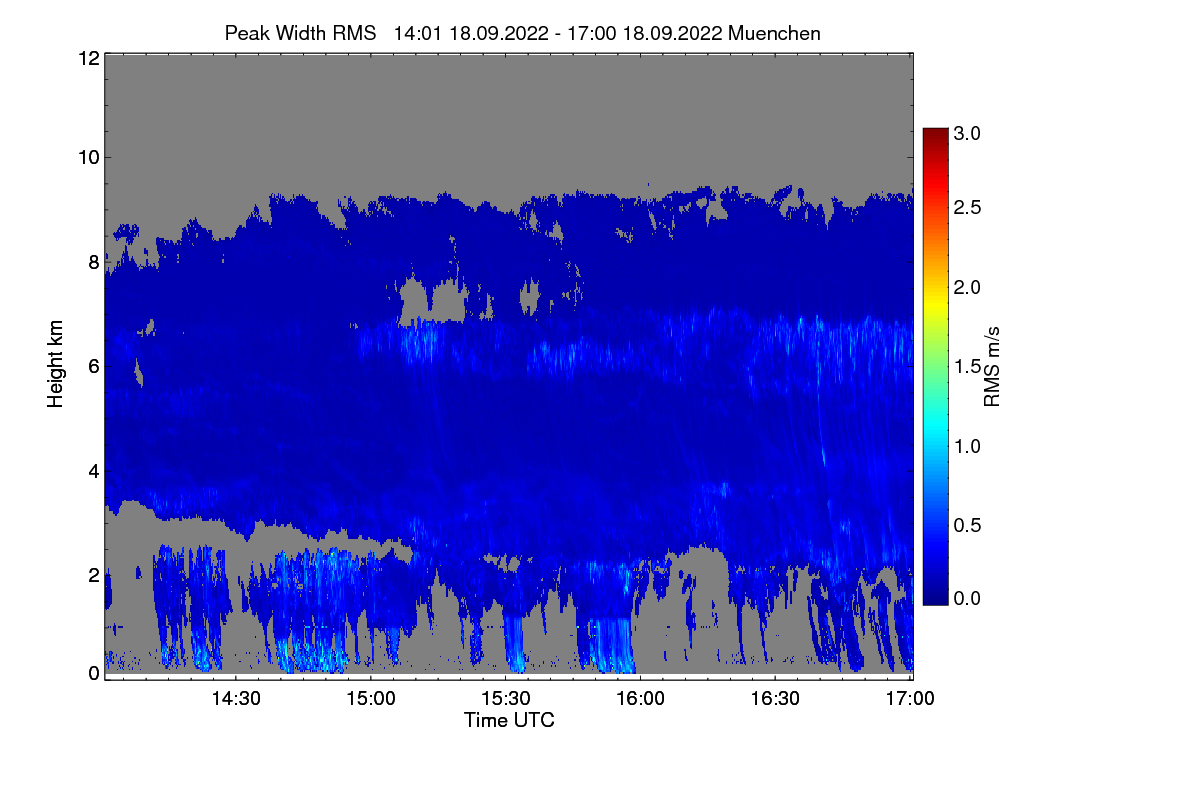Click the 14:30 time tick label
Image resolution: width=1200 pixels, height=800 pixels.
coord(237,698)
